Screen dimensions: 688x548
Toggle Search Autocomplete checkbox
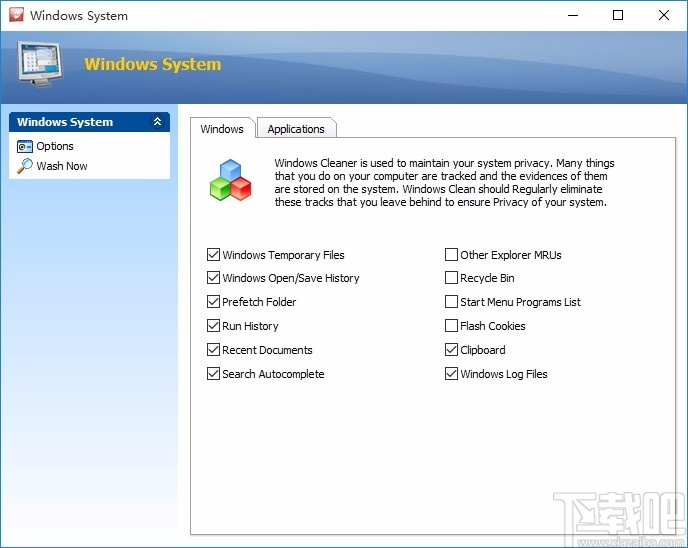[x=213, y=373]
